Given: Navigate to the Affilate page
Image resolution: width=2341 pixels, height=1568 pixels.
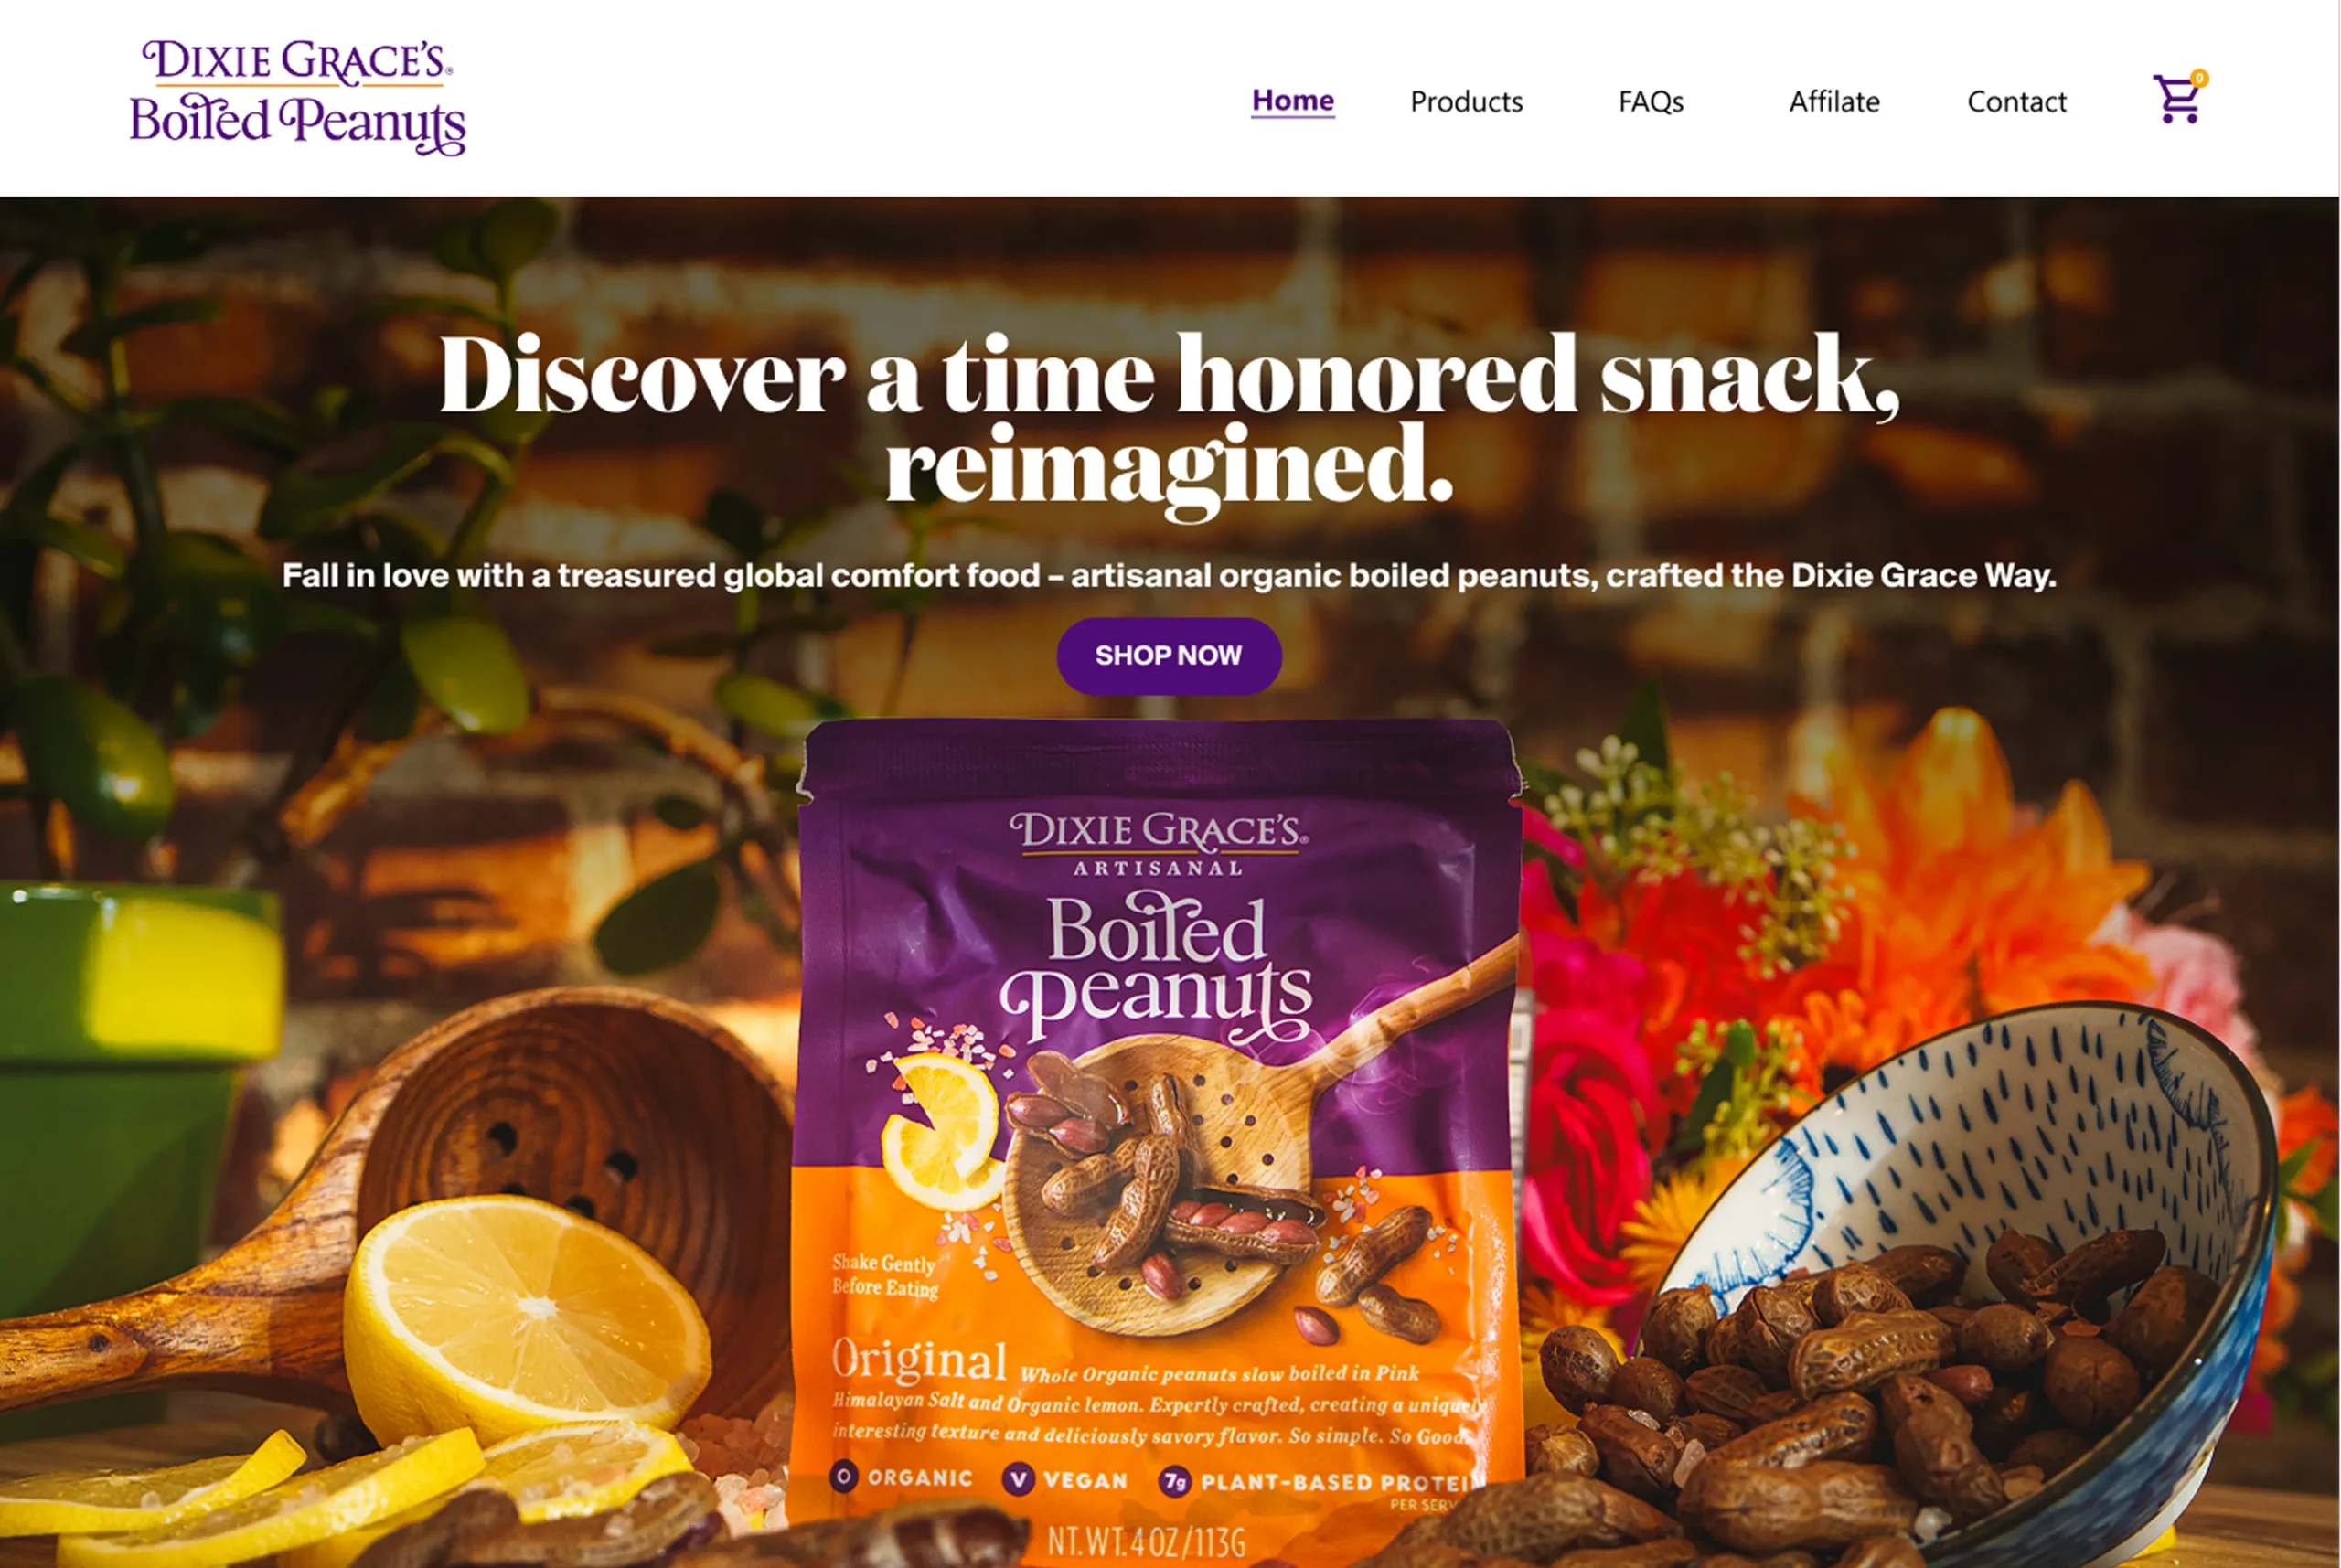Looking at the screenshot, I should (x=1834, y=102).
